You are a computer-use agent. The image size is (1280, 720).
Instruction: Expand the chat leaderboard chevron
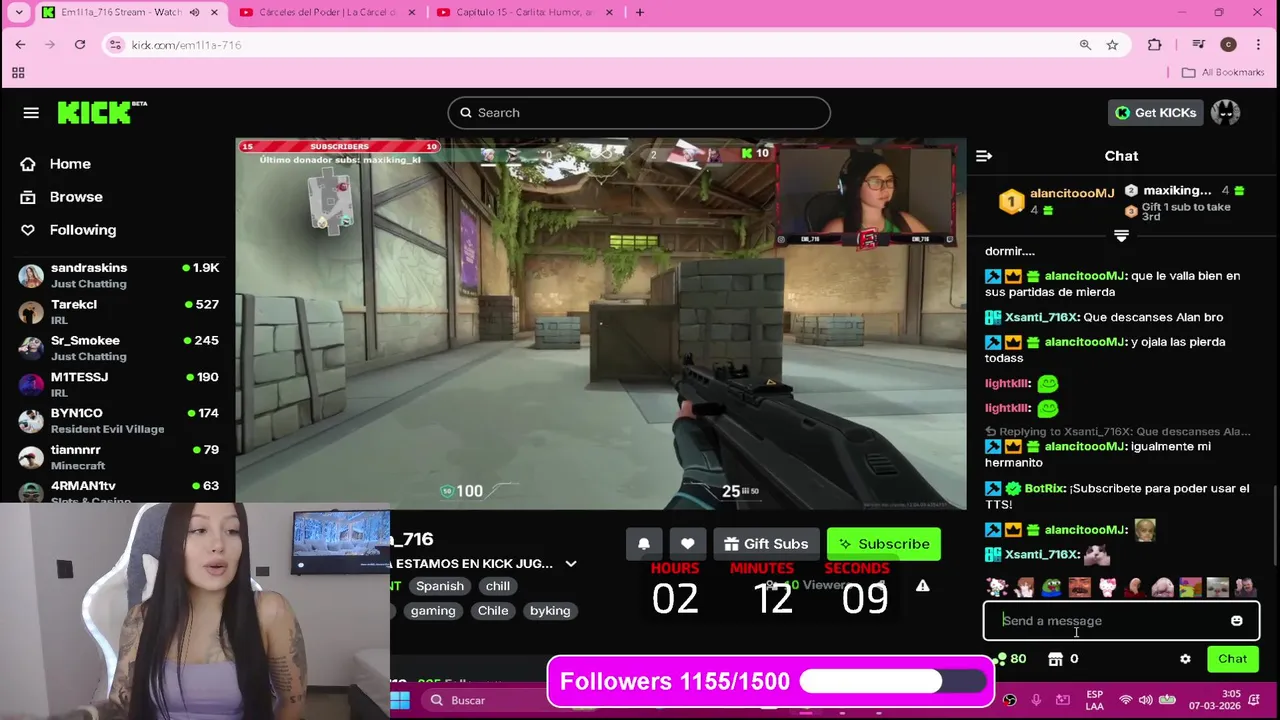click(x=1121, y=236)
